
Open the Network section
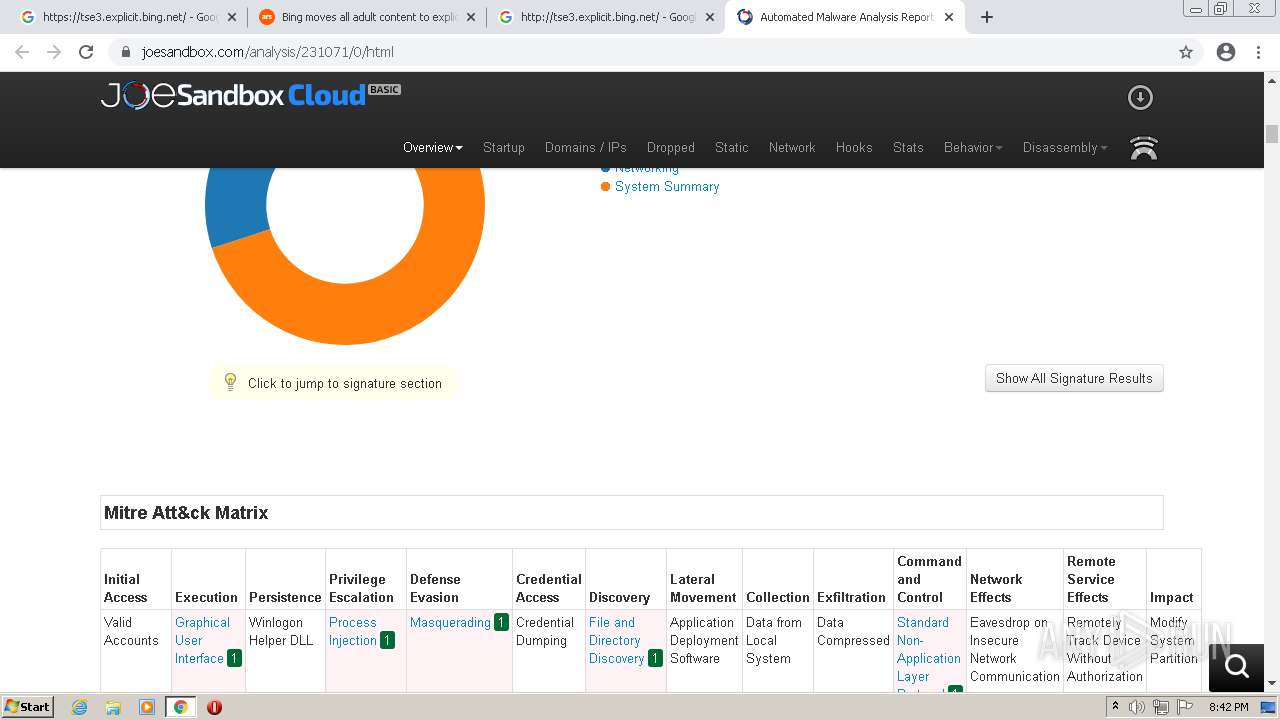coord(792,147)
